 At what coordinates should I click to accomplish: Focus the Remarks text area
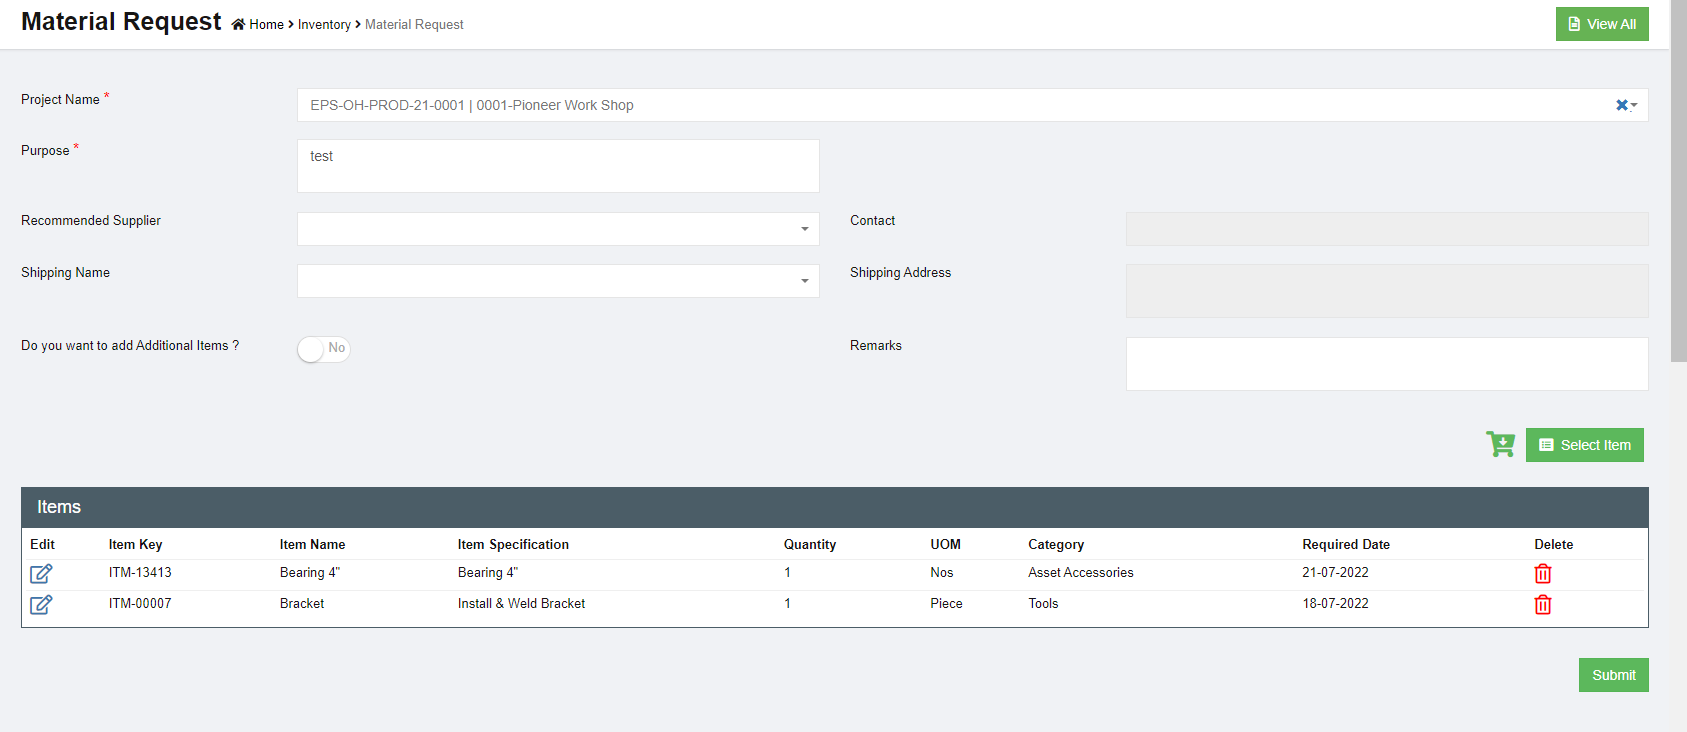click(x=1386, y=364)
